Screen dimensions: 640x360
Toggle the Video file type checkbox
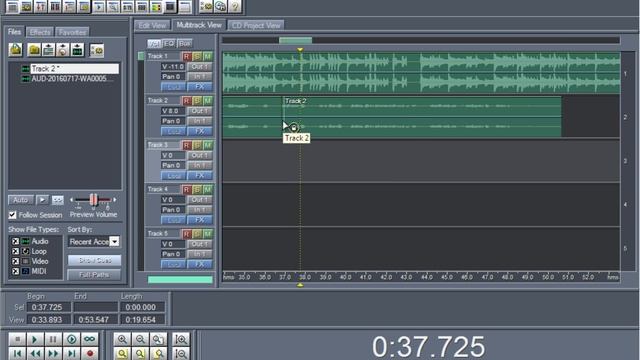tap(15, 261)
